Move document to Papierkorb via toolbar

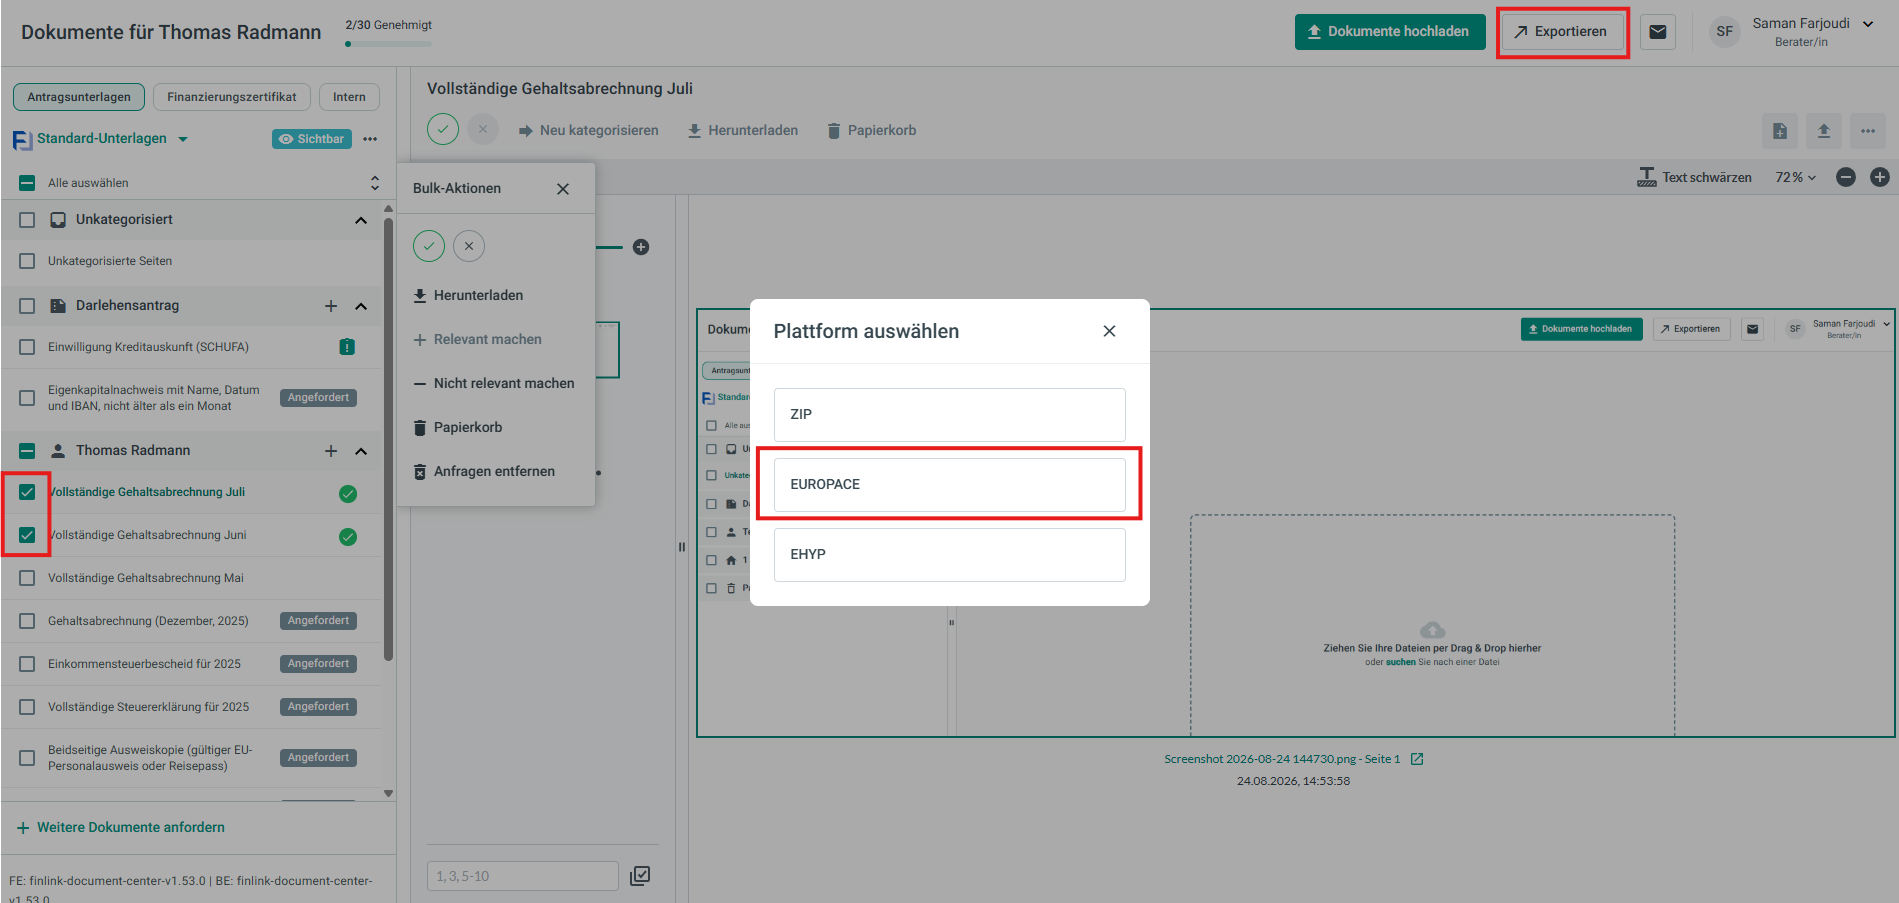coord(872,131)
